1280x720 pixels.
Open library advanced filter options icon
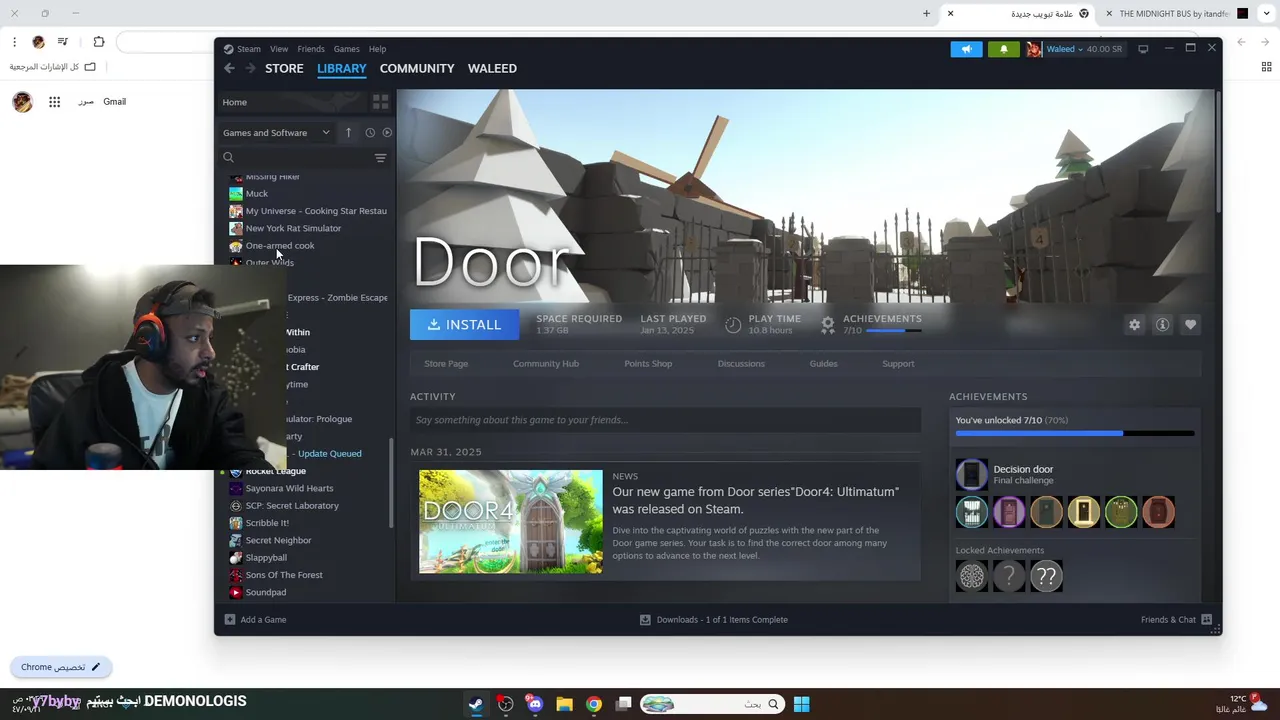coord(380,158)
